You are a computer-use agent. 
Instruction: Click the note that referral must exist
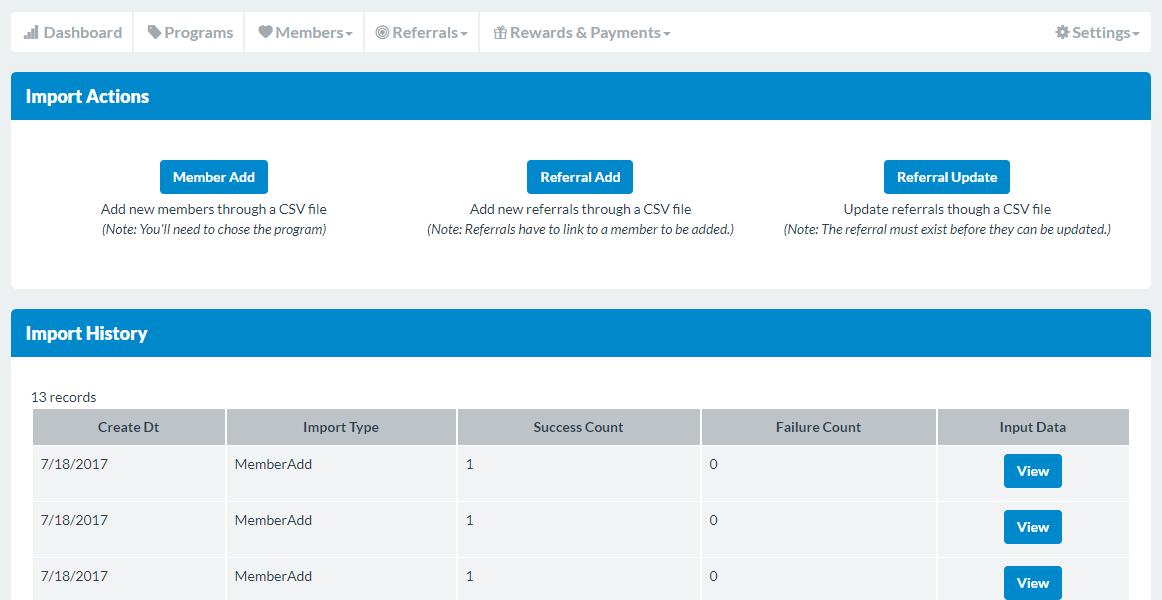pyautogui.click(x=947, y=230)
